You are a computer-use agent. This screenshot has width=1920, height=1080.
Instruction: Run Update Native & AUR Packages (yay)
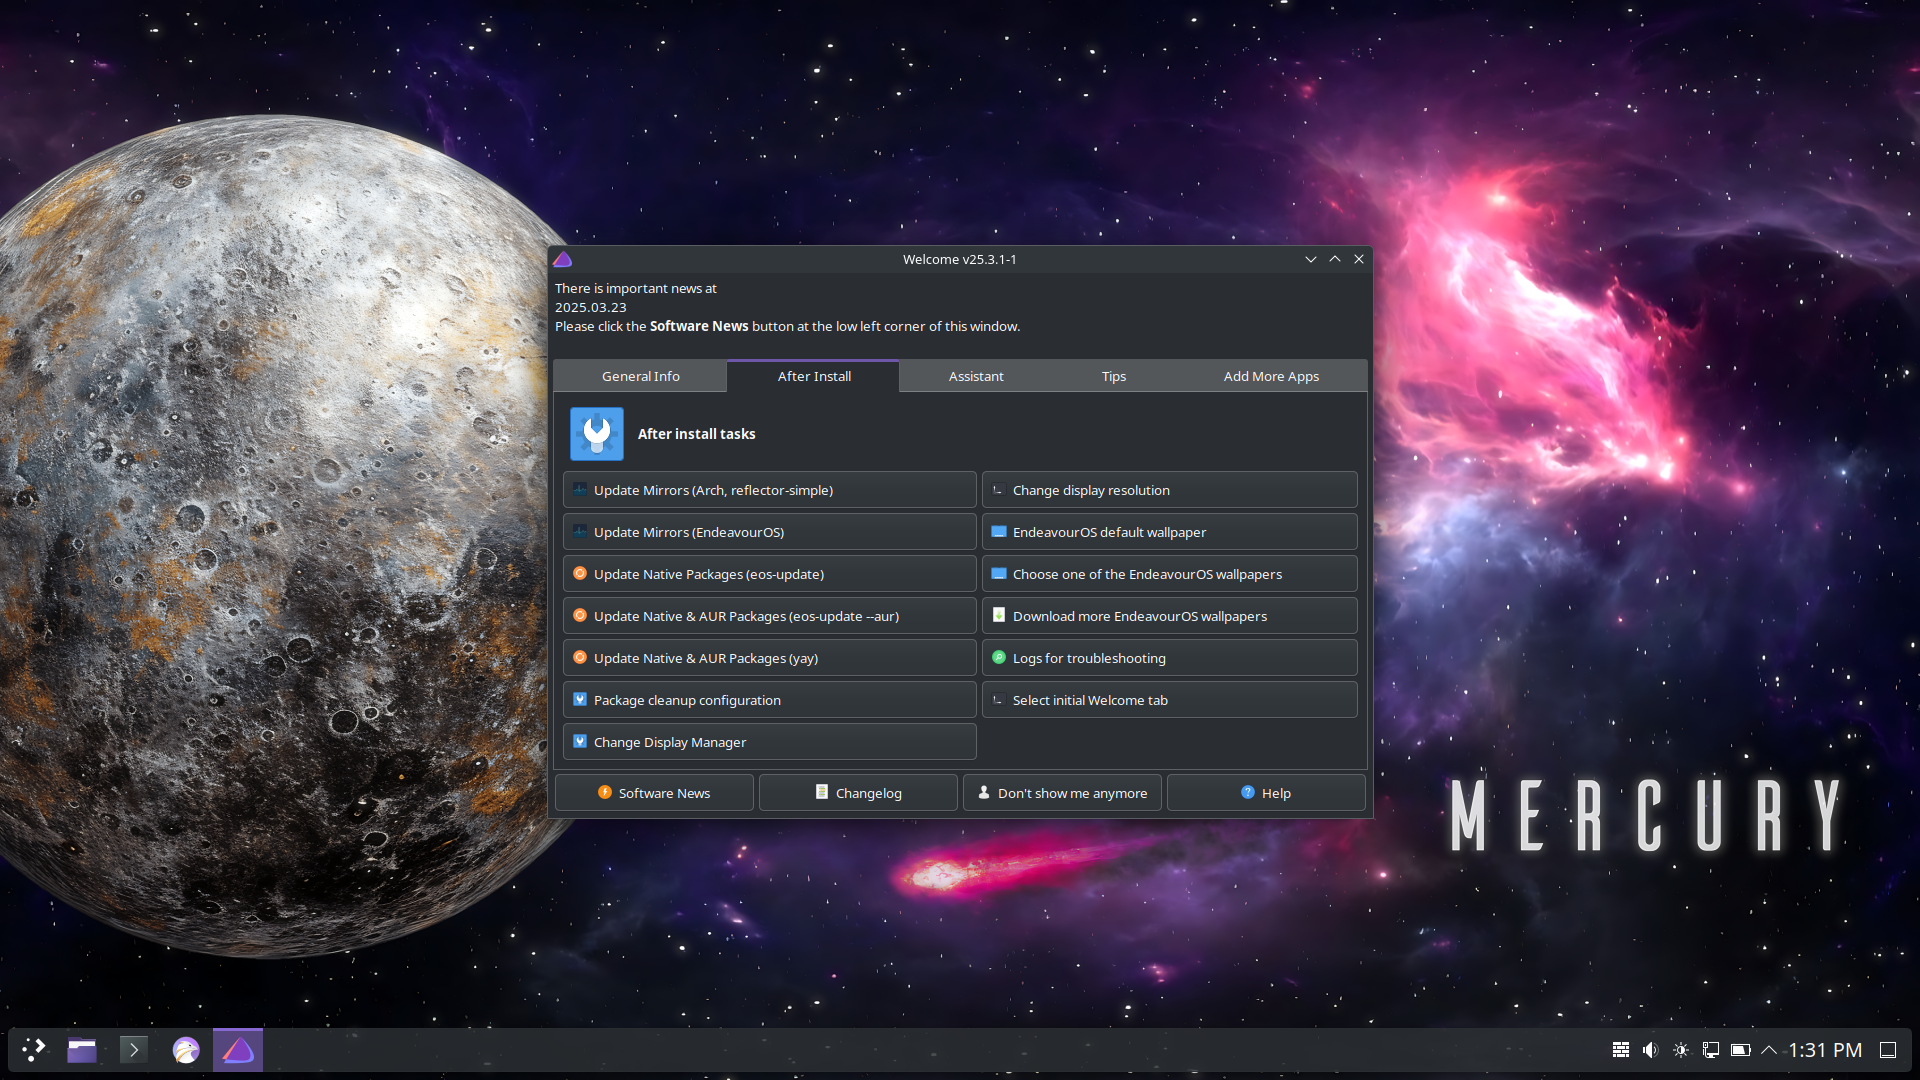tap(769, 658)
